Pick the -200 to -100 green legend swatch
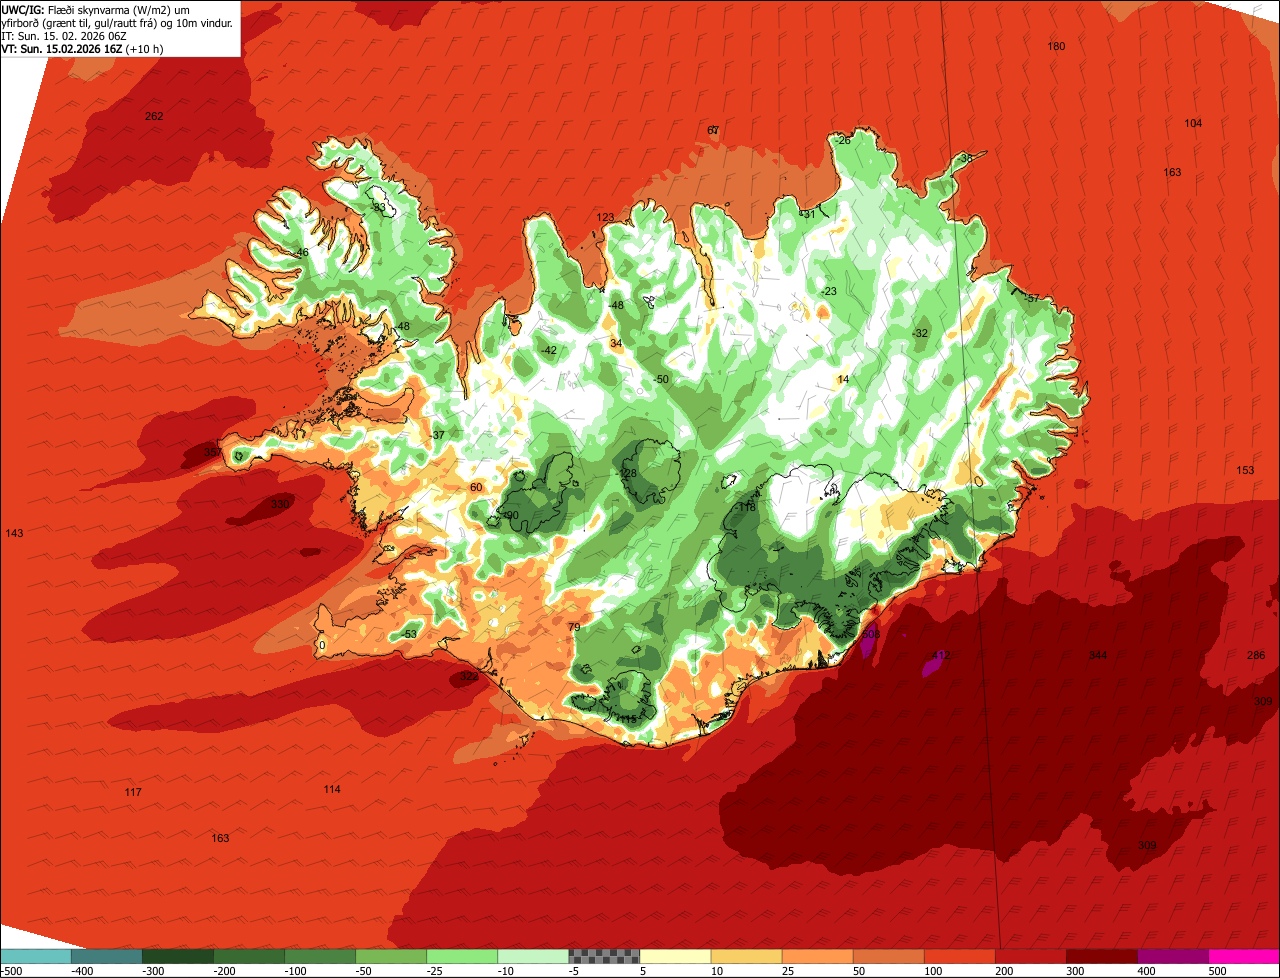Screen dimensions: 1280x978 [249, 956]
